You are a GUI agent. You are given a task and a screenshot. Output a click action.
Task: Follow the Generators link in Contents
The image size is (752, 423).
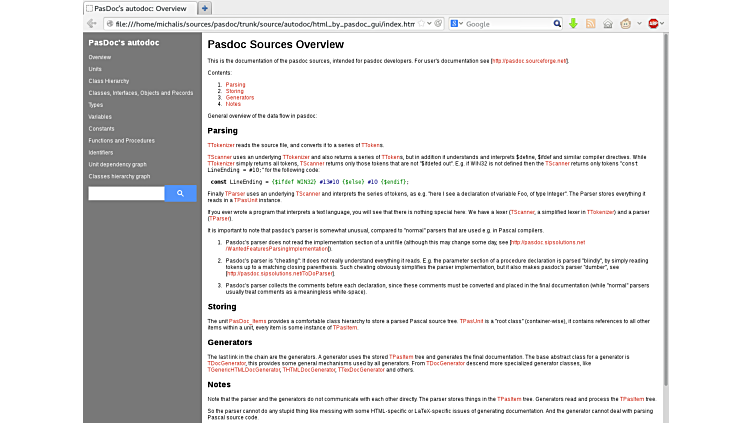pyautogui.click(x=239, y=97)
